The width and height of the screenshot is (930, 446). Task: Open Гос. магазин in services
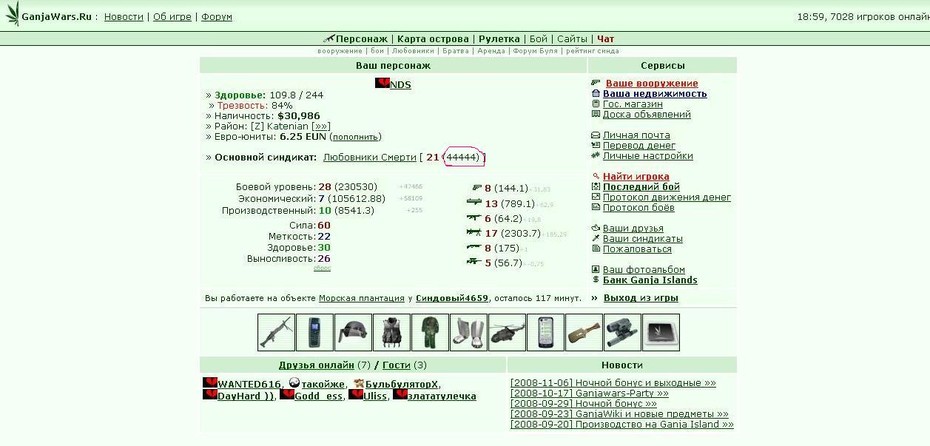coord(633,104)
